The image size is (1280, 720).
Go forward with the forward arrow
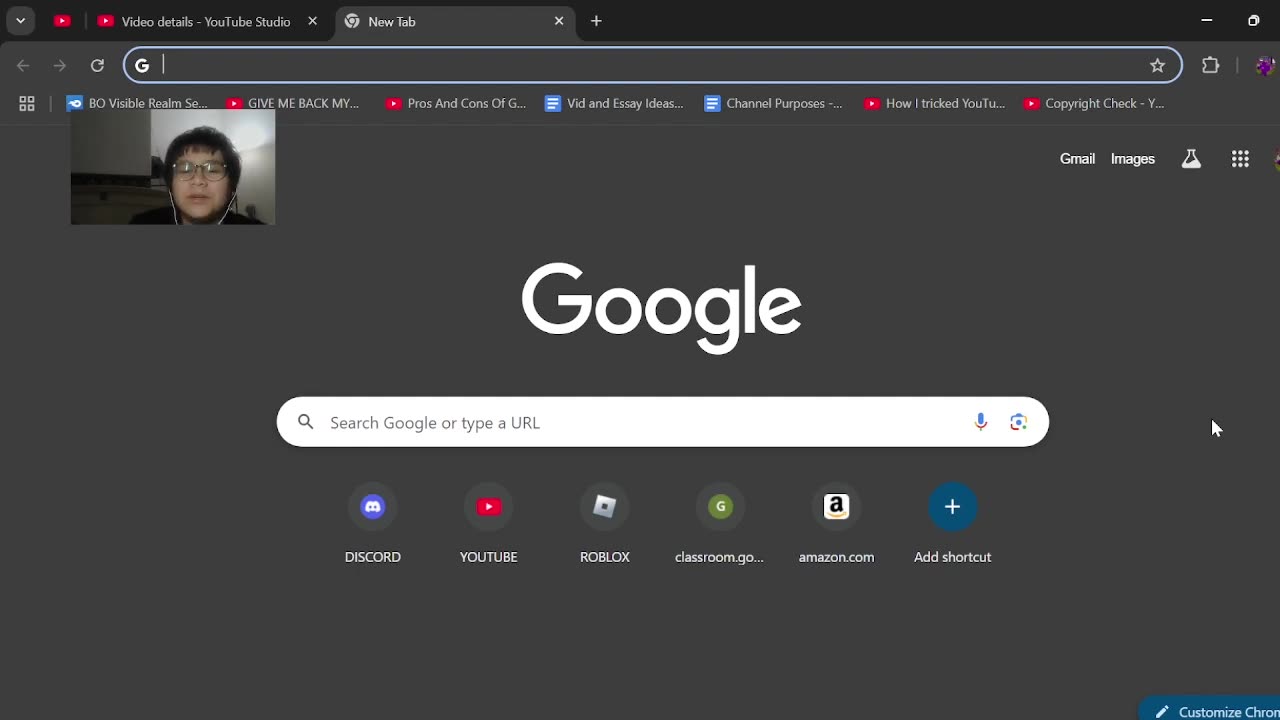coord(60,66)
